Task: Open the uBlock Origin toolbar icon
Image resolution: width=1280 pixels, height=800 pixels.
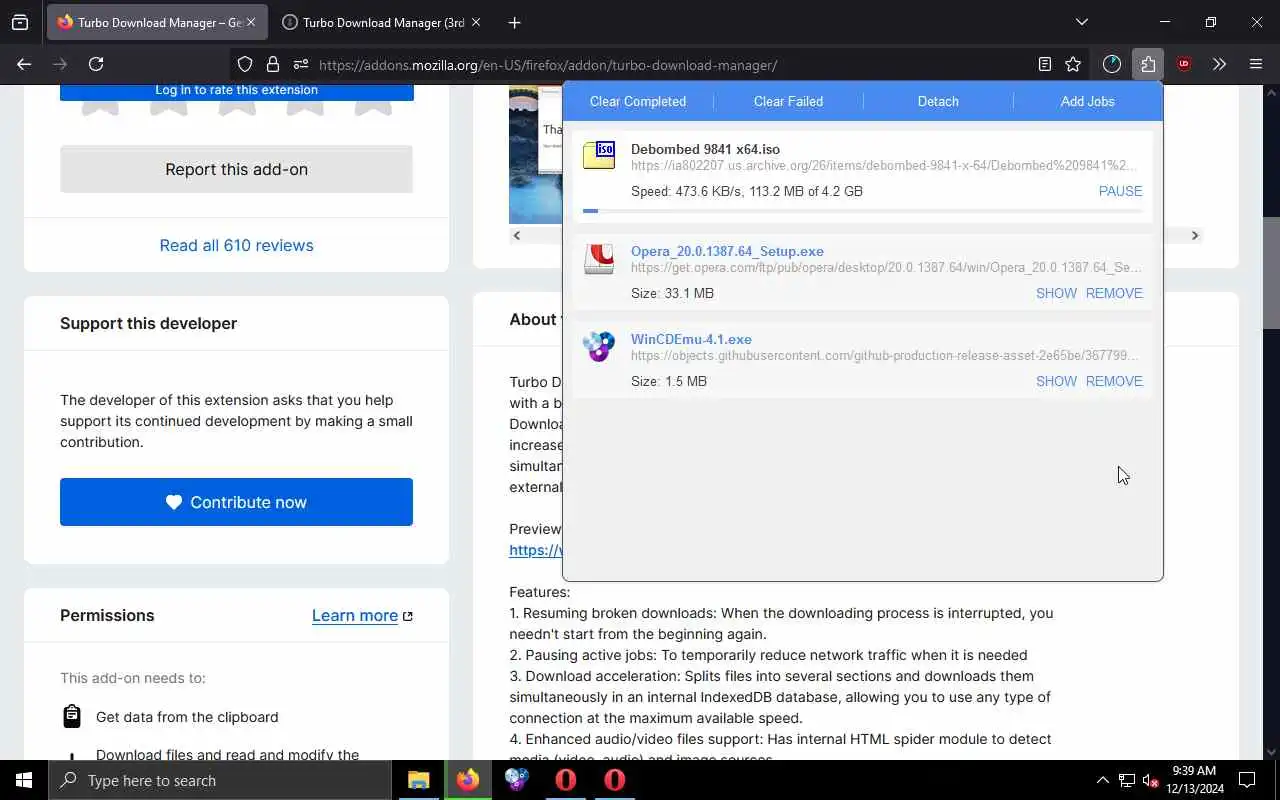Action: pyautogui.click(x=1184, y=64)
